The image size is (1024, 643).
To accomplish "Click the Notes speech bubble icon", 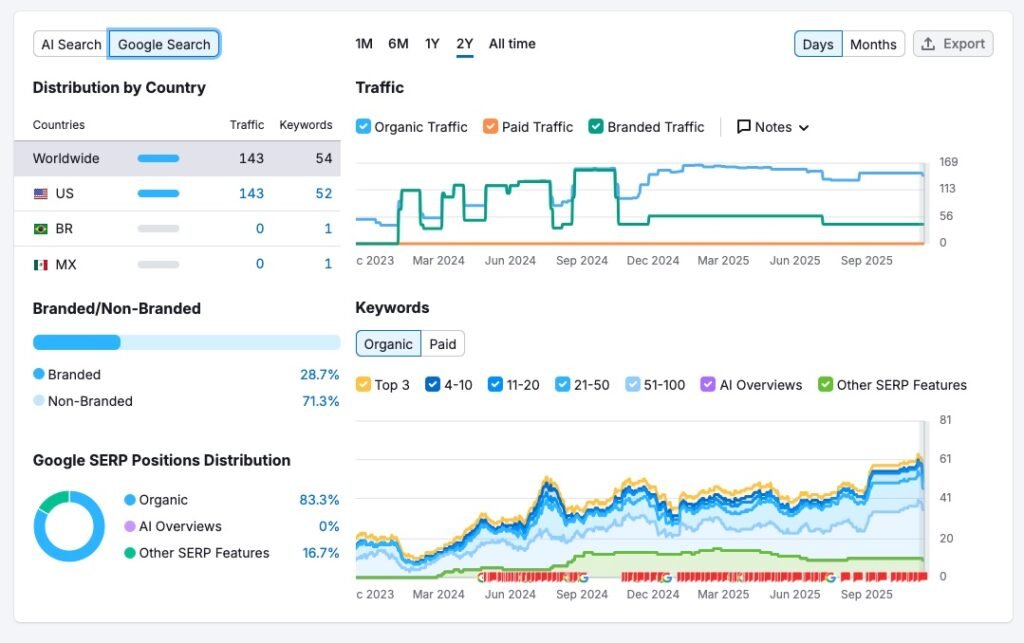I will 744,127.
